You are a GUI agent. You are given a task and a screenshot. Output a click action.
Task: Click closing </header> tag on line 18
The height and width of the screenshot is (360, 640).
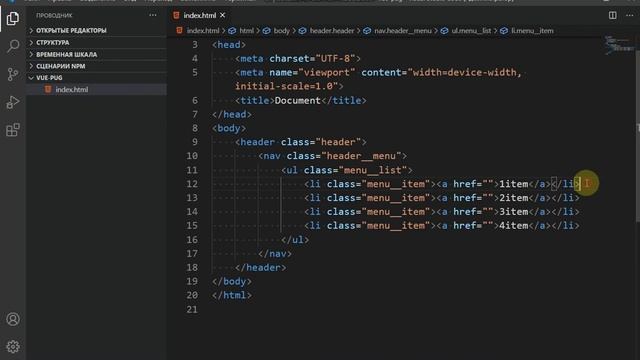tap(260, 267)
